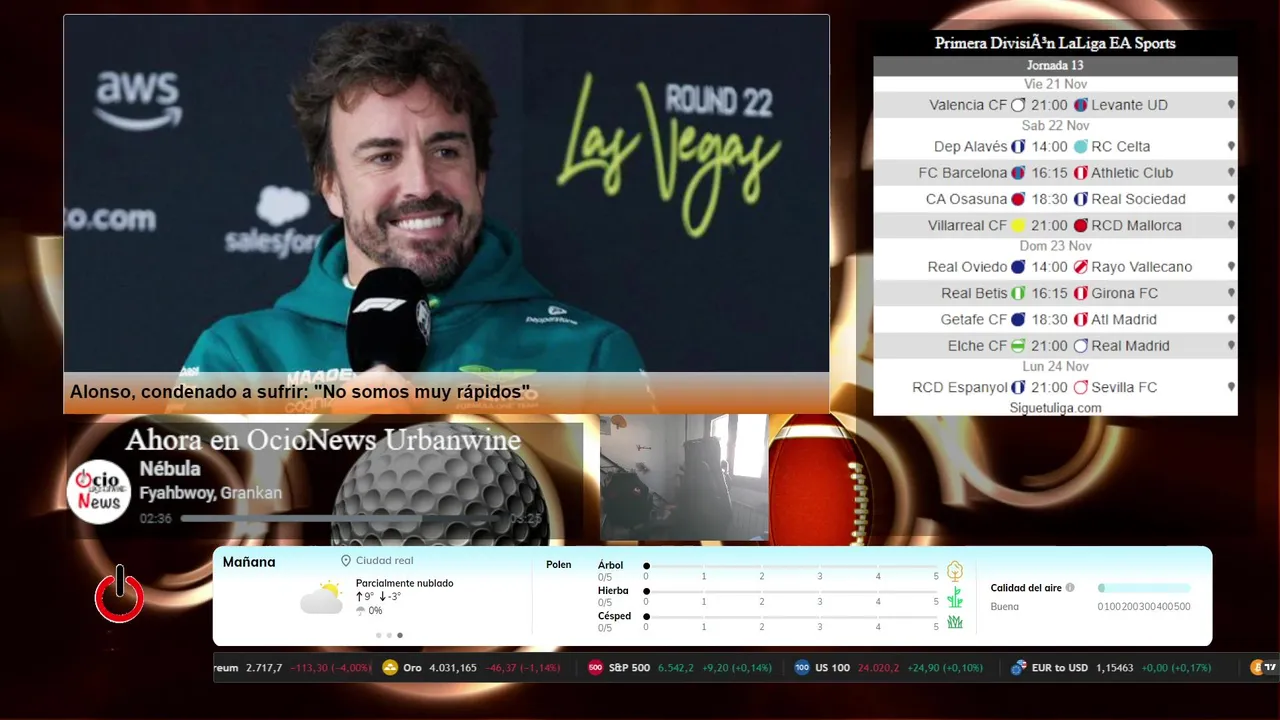Click the Alonso headline caption
Viewport: 1280px width, 720px height.
299,392
